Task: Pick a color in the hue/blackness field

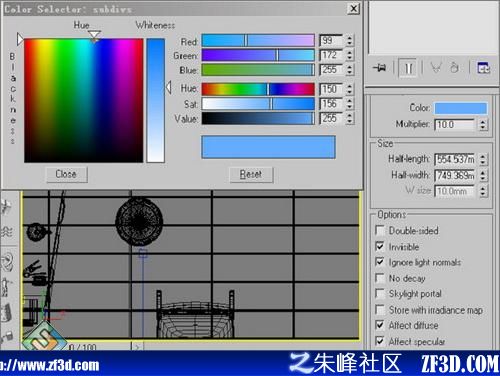Action: [84, 100]
